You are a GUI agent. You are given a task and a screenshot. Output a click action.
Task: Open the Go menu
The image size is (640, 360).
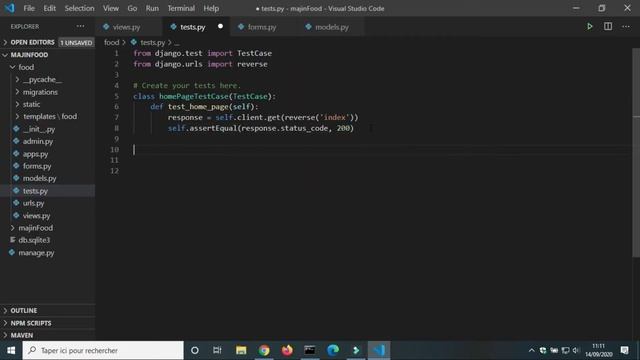132,8
